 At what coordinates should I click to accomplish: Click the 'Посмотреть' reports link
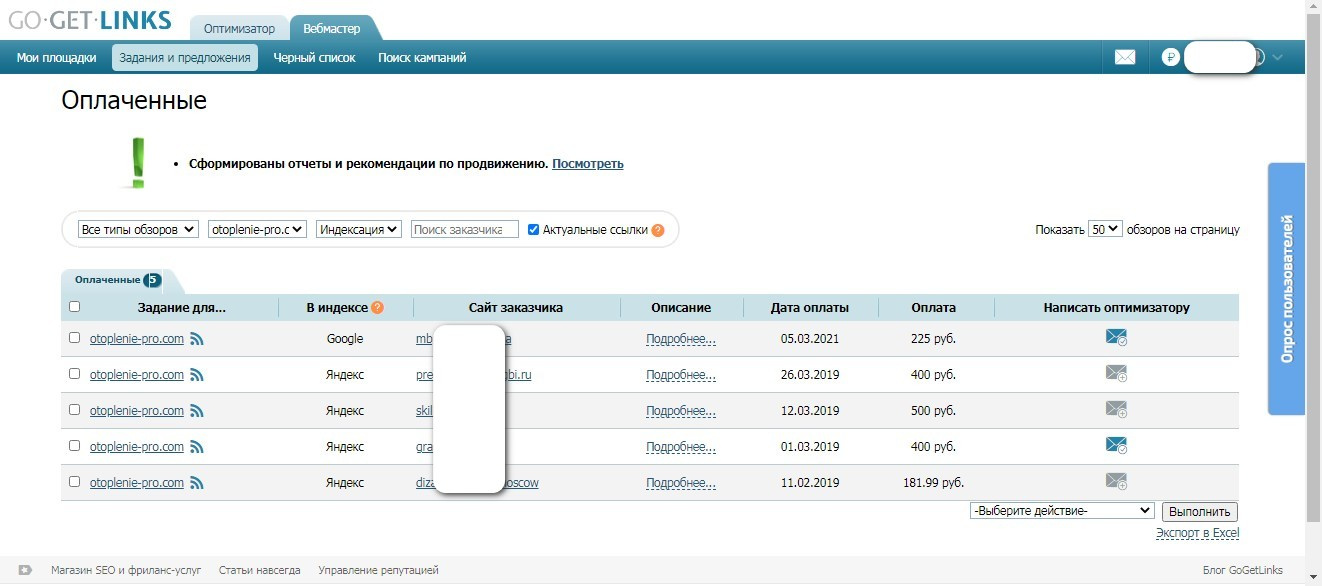coord(588,163)
